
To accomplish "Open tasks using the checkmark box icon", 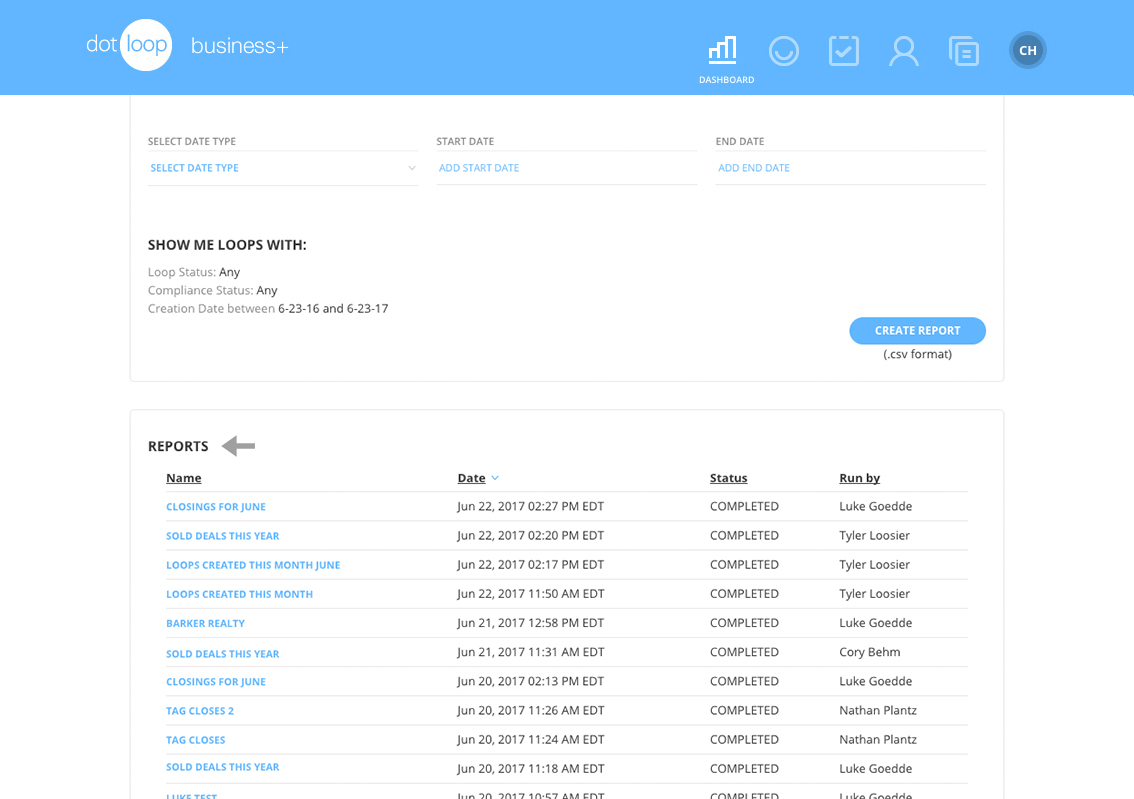I will tap(844, 50).
